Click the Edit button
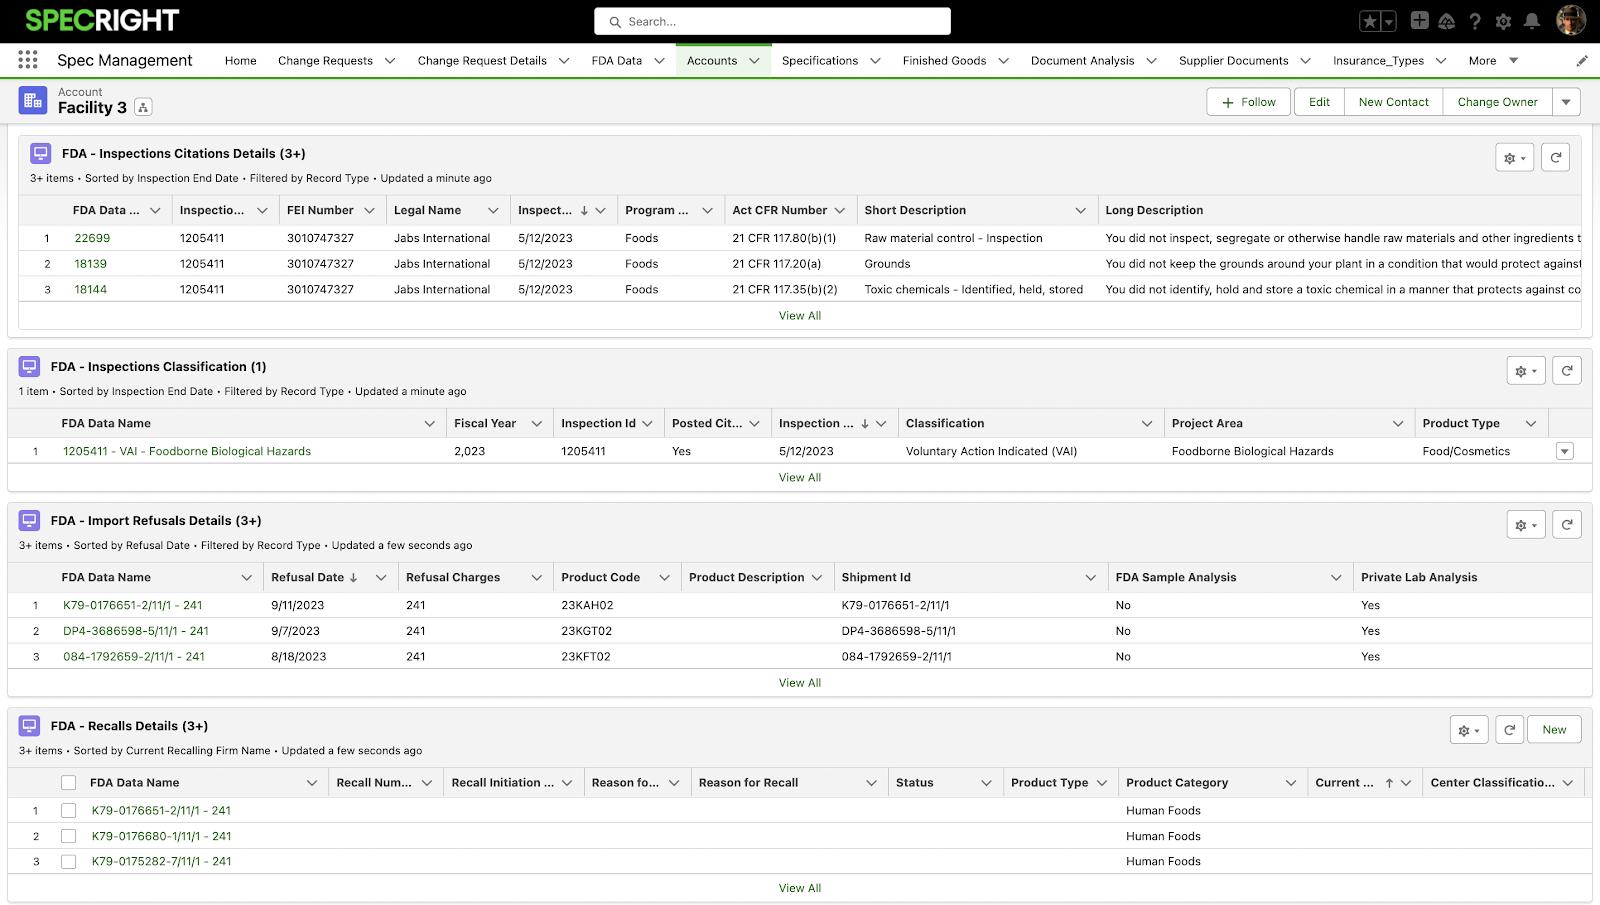The height and width of the screenshot is (905, 1600). click(x=1319, y=102)
